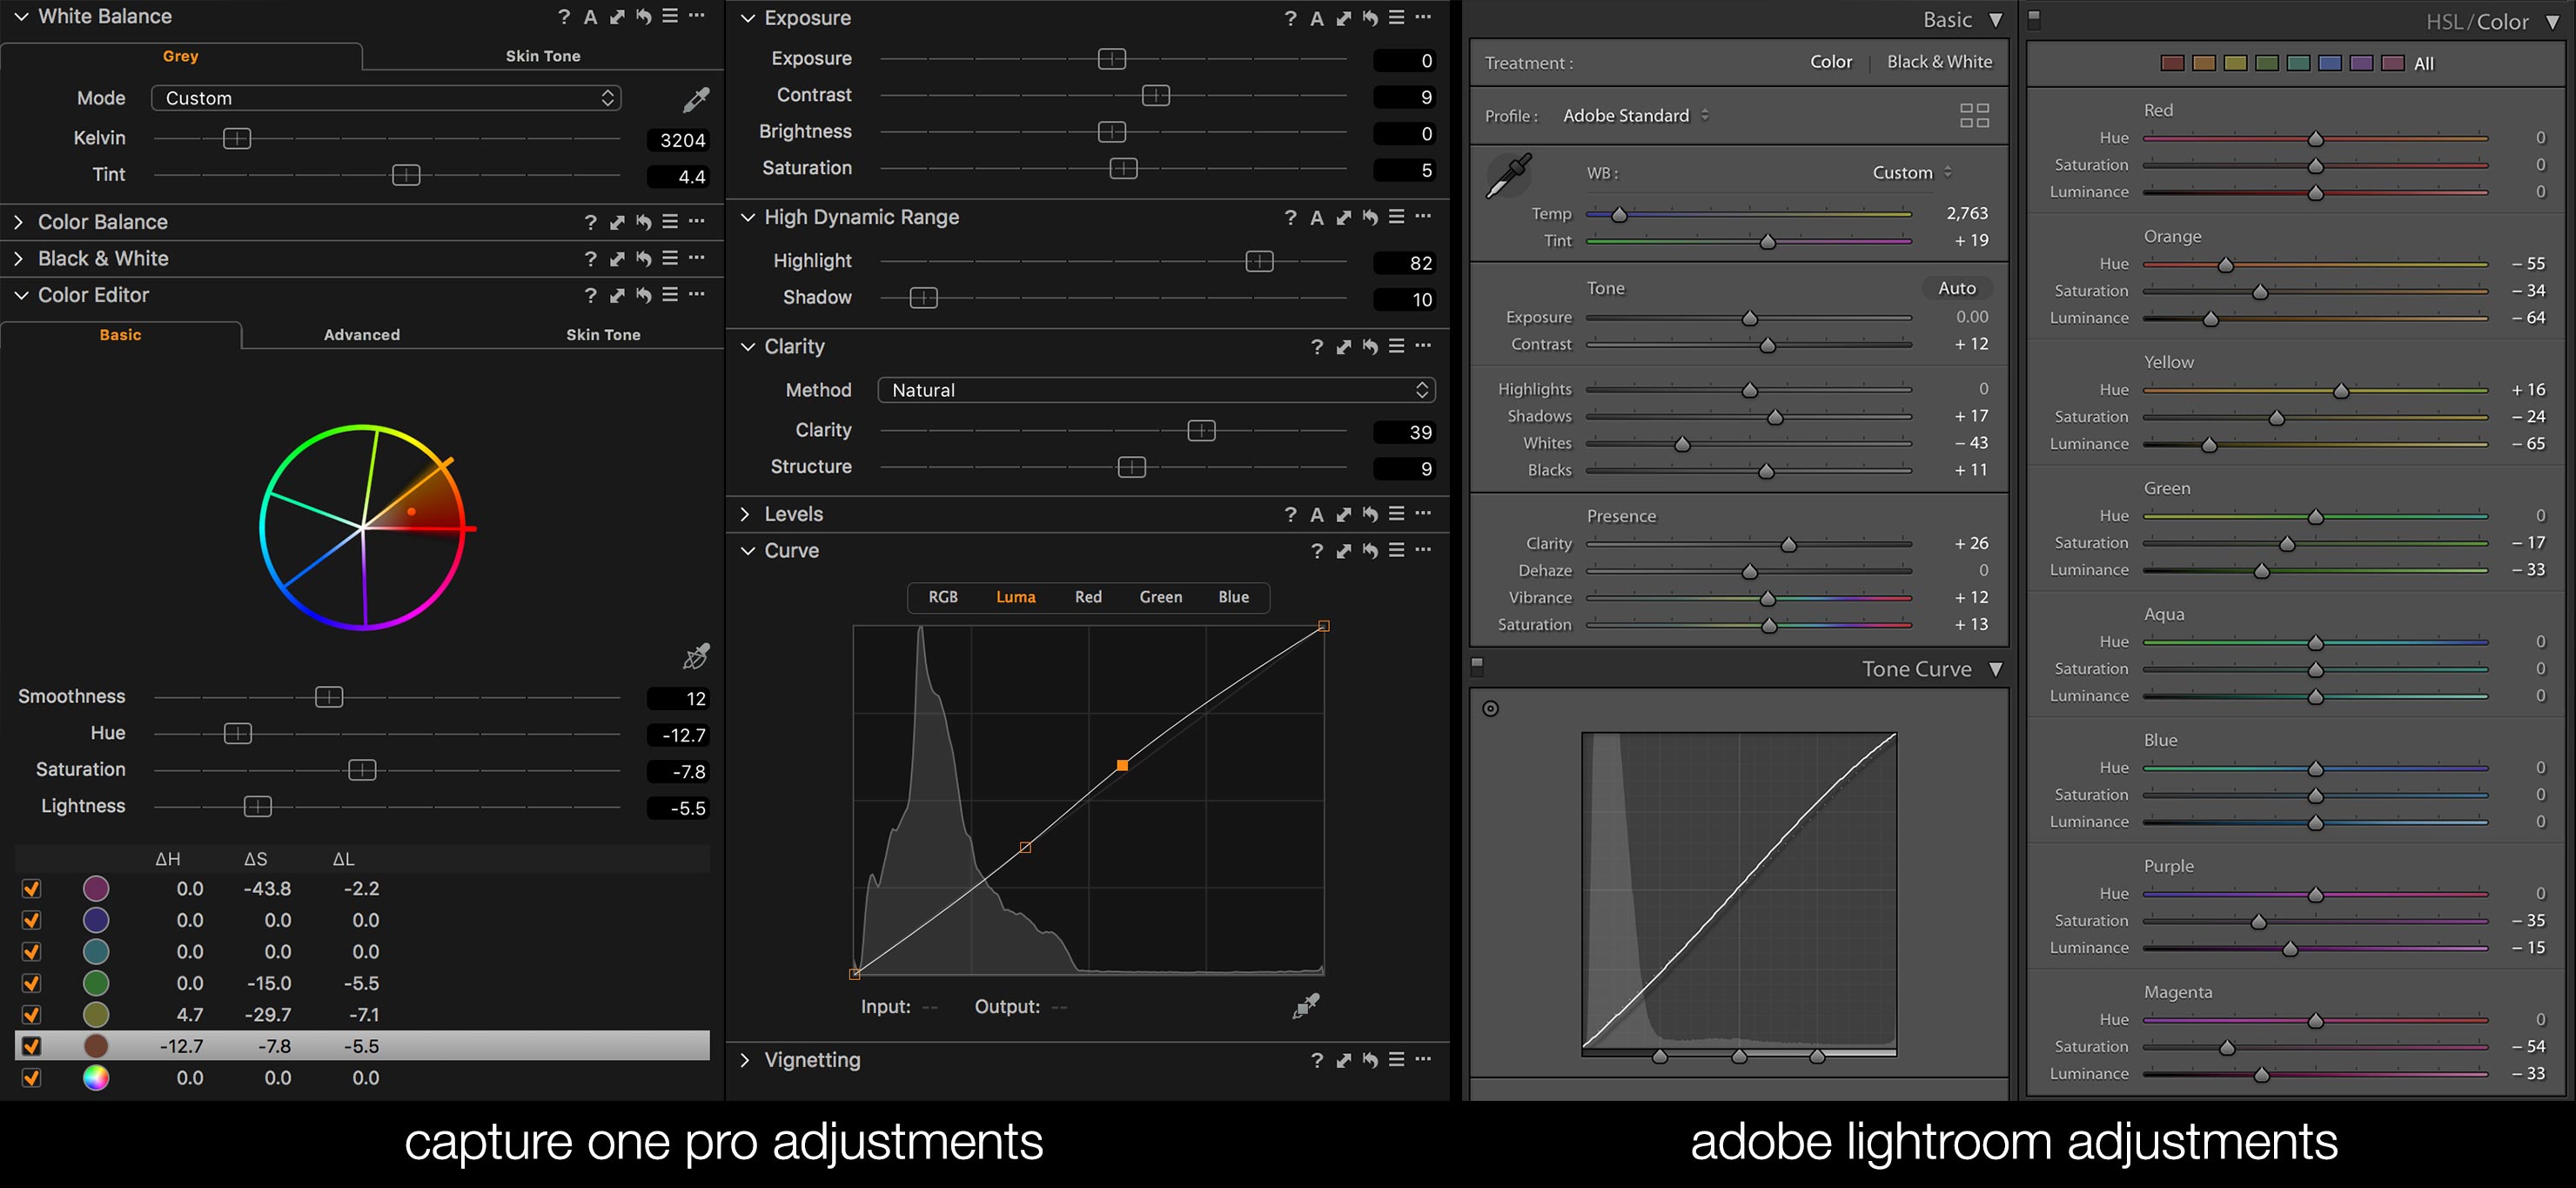Viewport: 2576px width, 1188px height.
Task: Select the red HSL color chip
Action: click(2172, 63)
